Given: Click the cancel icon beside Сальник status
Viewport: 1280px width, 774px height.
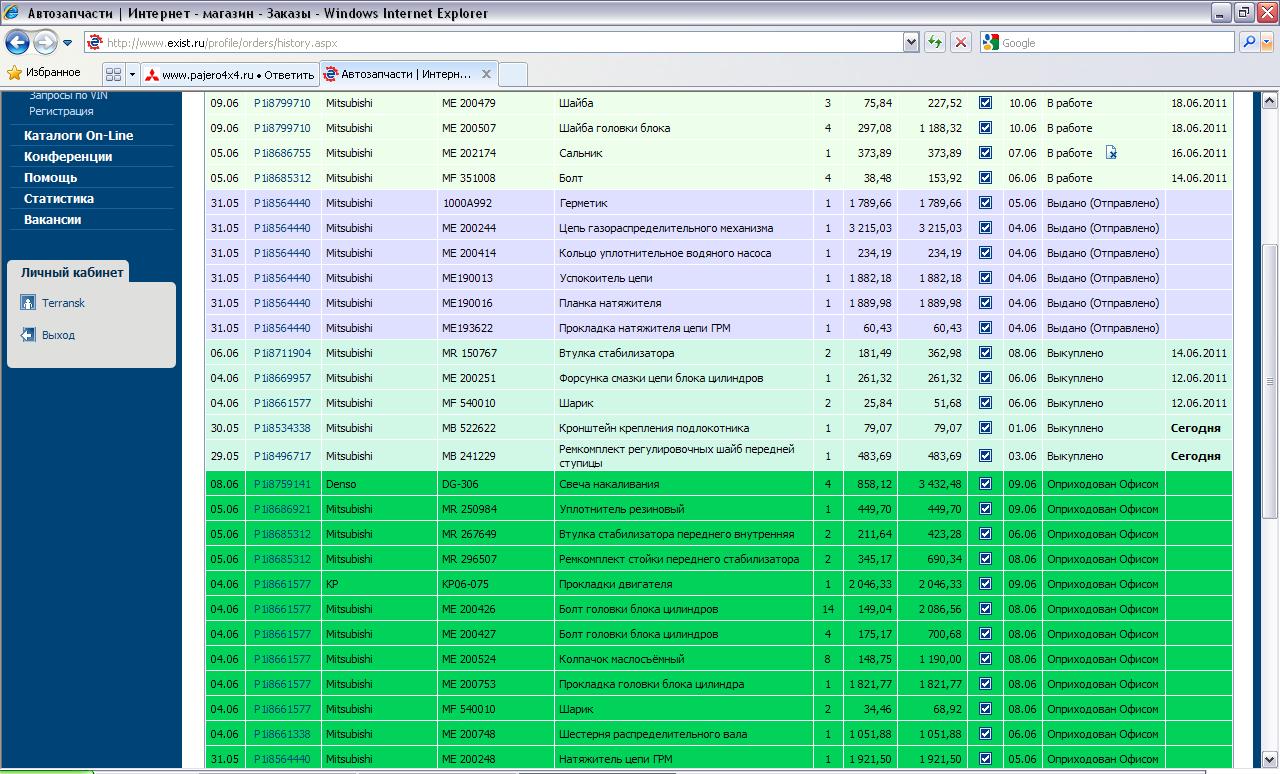Looking at the screenshot, I should (1111, 153).
